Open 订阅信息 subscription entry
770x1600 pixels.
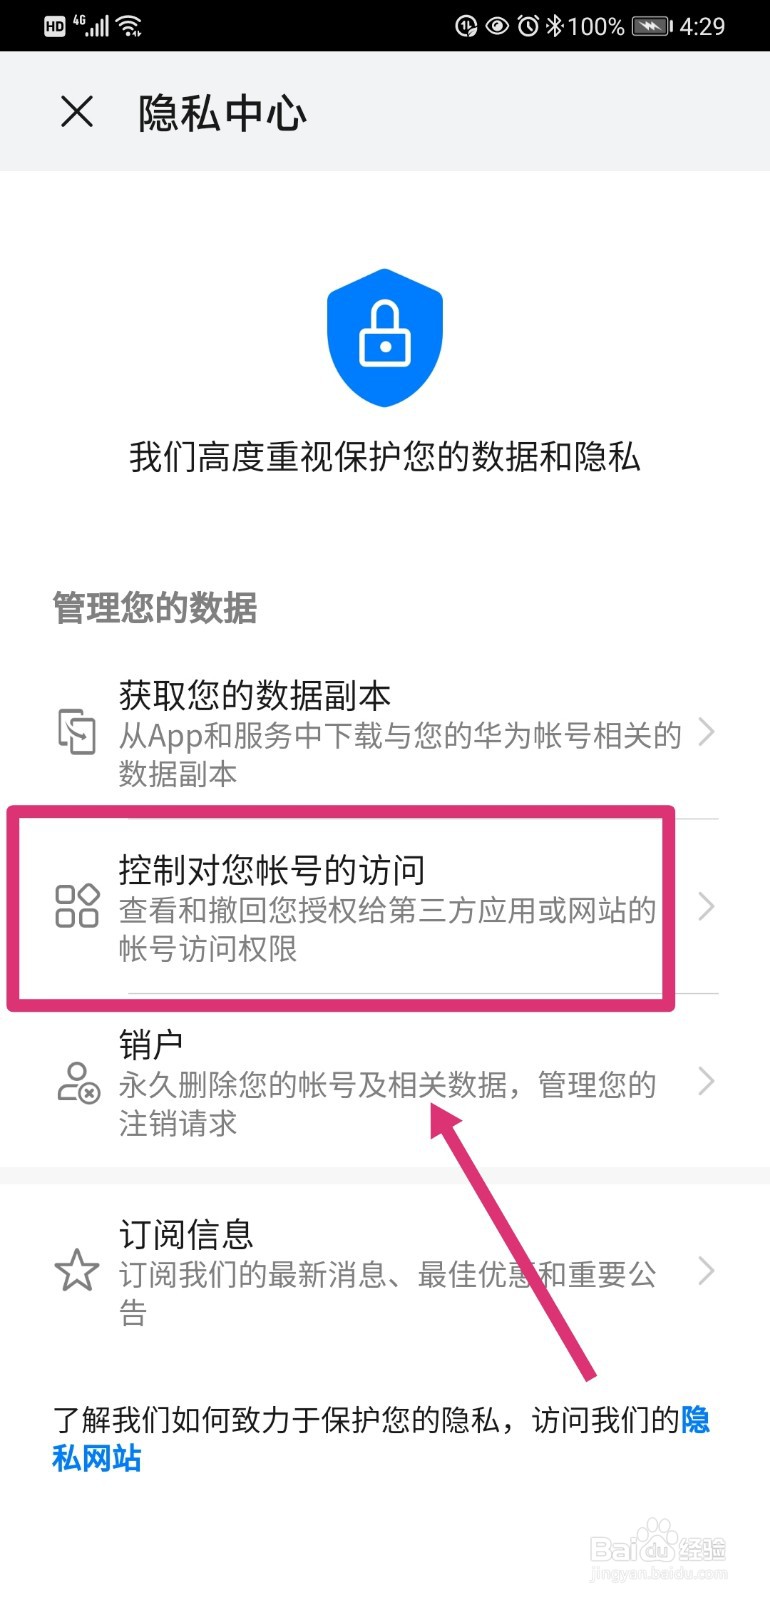pos(385,1271)
